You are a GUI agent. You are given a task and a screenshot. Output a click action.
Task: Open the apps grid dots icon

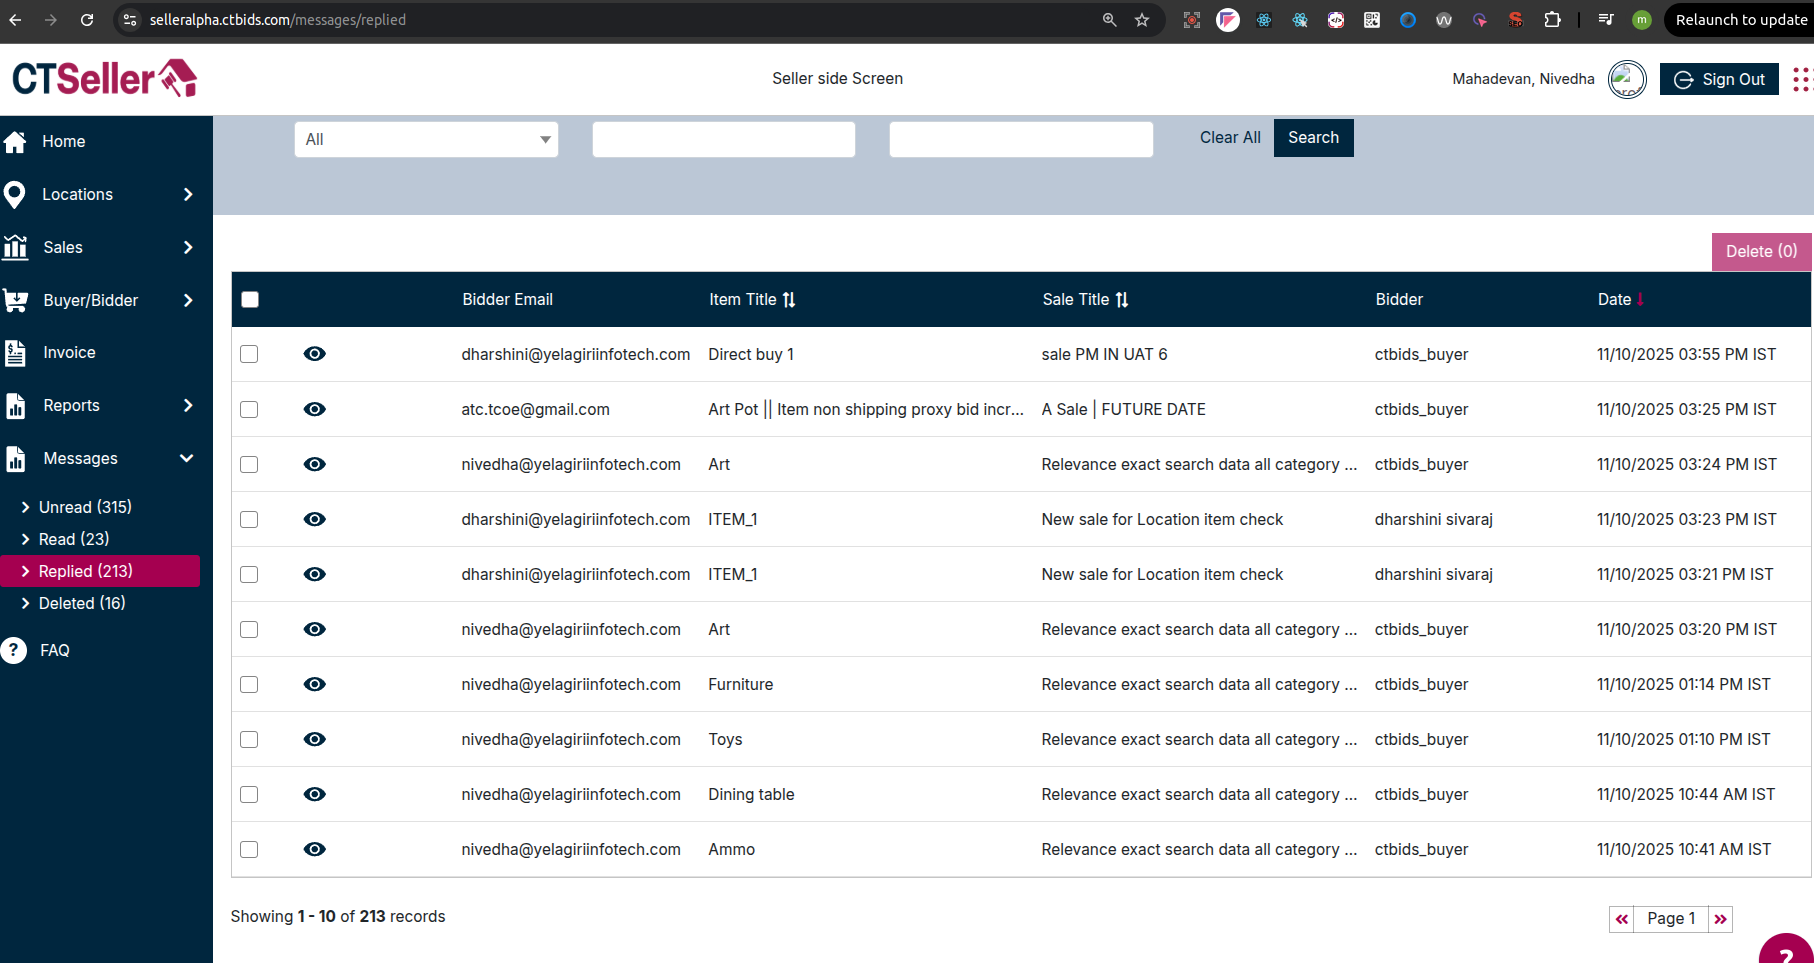tap(1801, 79)
